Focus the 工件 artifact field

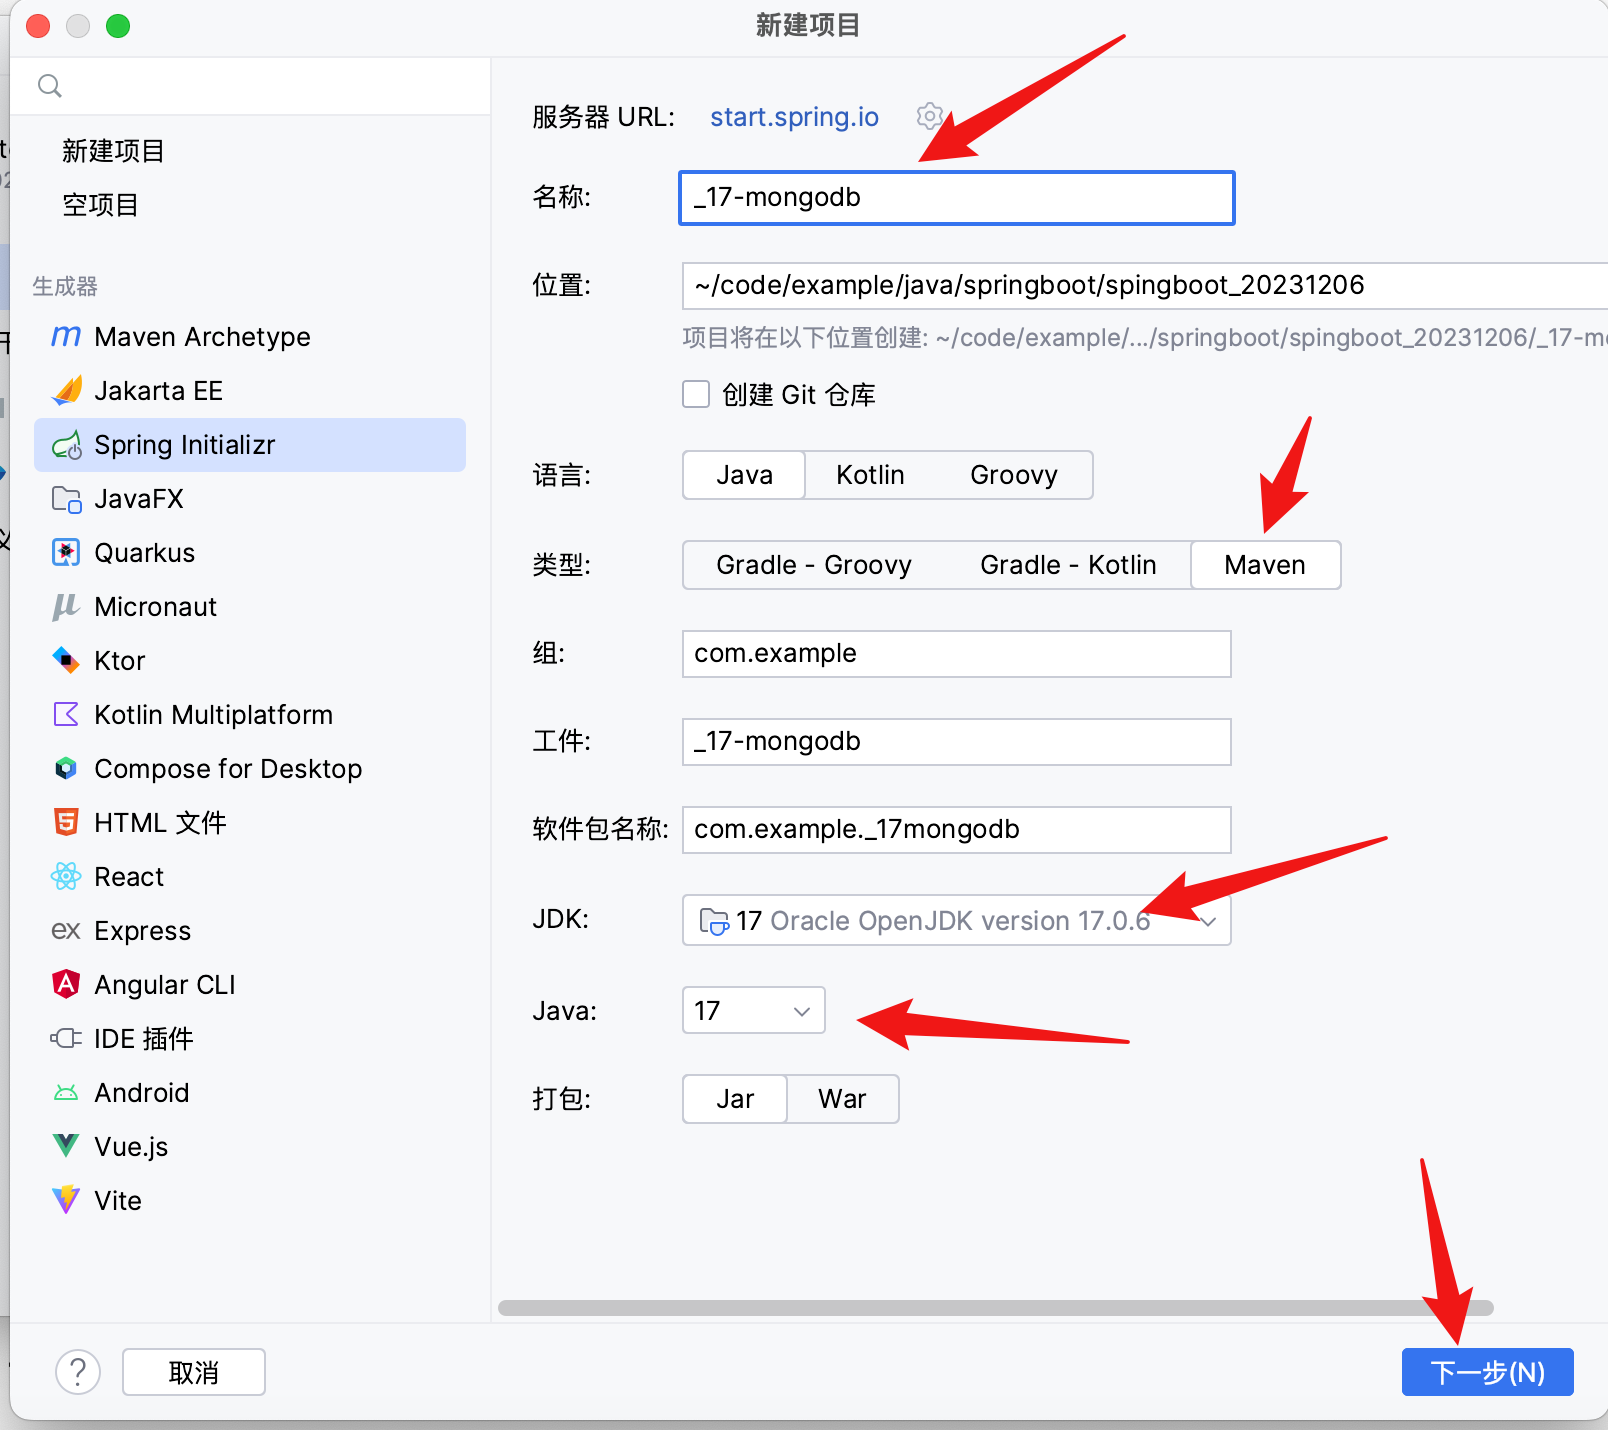coord(957,742)
